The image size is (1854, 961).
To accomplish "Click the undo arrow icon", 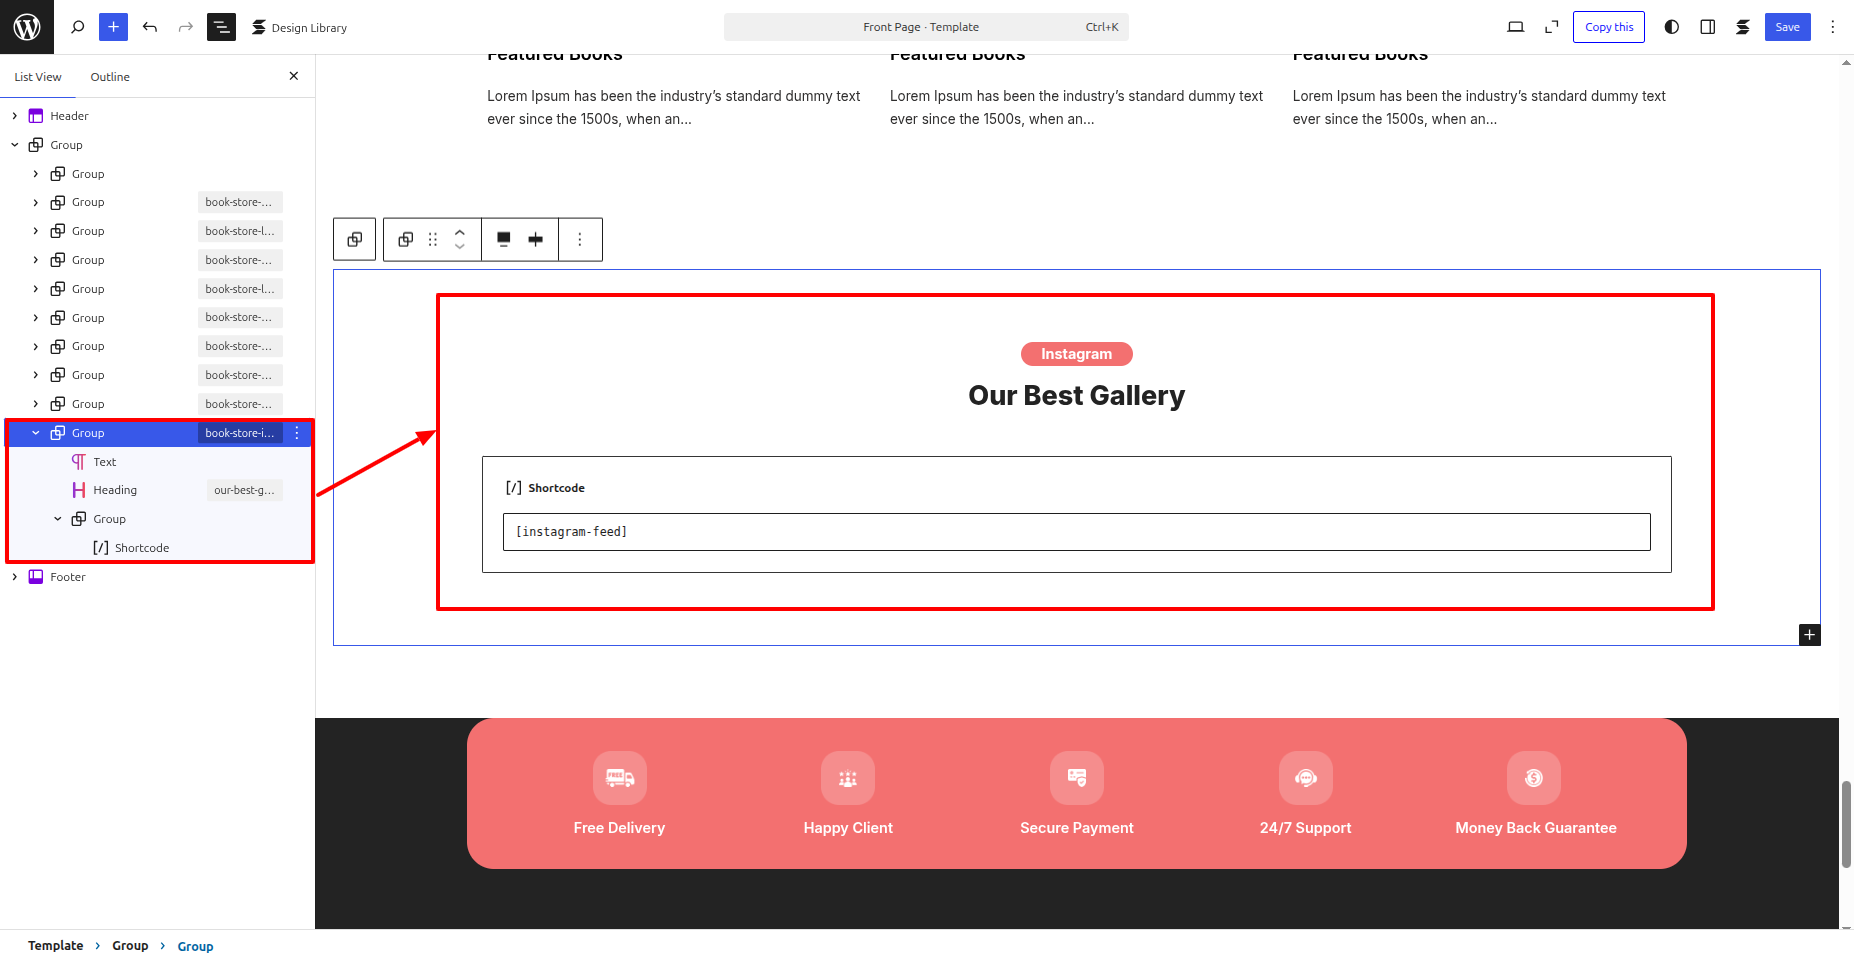I will [150, 27].
